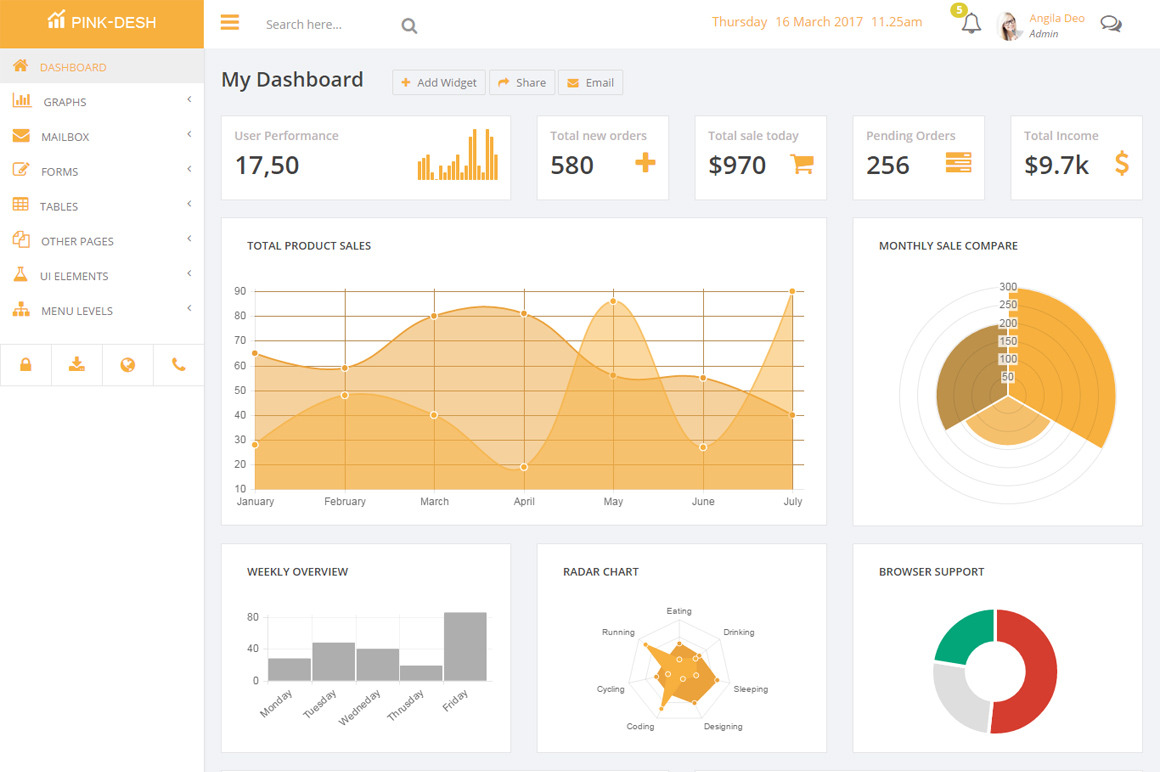The height and width of the screenshot is (772, 1160).
Task: Expand the Tables menu section
Action: pos(59,206)
